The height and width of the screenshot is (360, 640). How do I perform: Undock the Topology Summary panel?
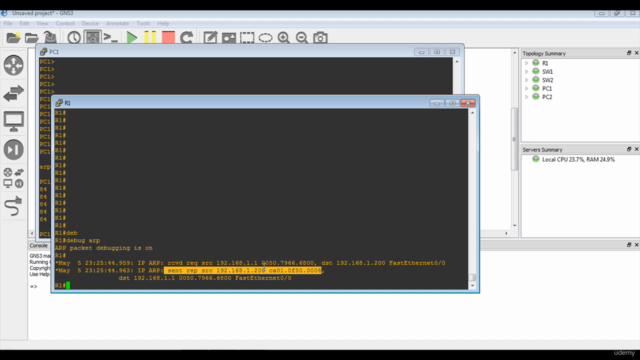click(629, 53)
